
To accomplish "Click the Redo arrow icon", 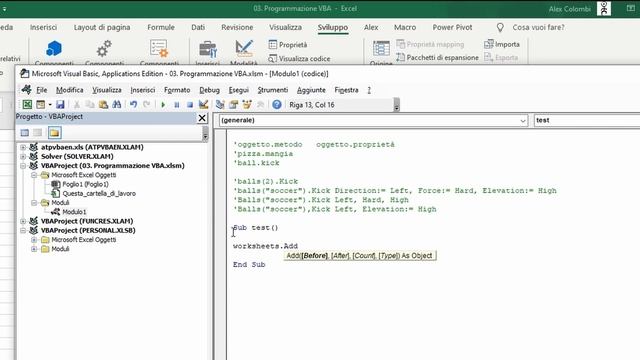I will (147, 105).
